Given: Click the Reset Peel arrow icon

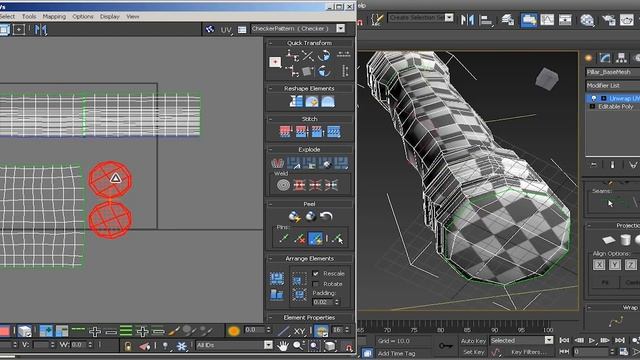Looking at the screenshot, I should [326, 216].
